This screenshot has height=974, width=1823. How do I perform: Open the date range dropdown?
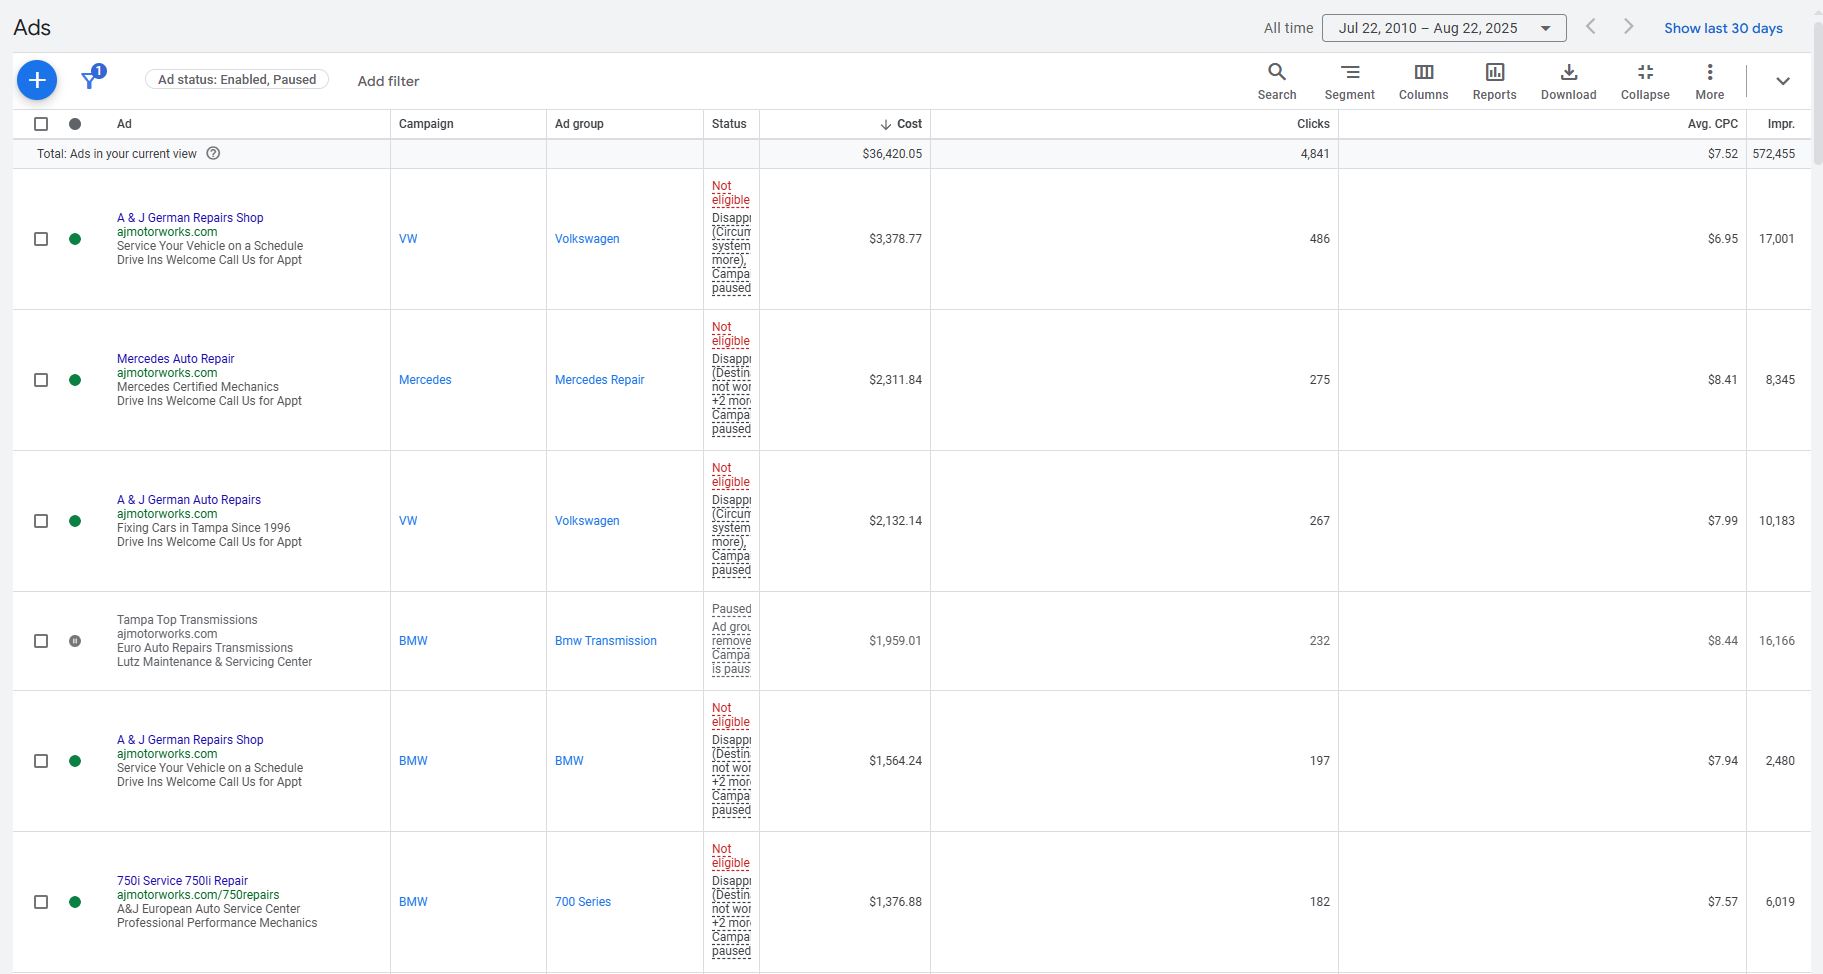click(1444, 28)
